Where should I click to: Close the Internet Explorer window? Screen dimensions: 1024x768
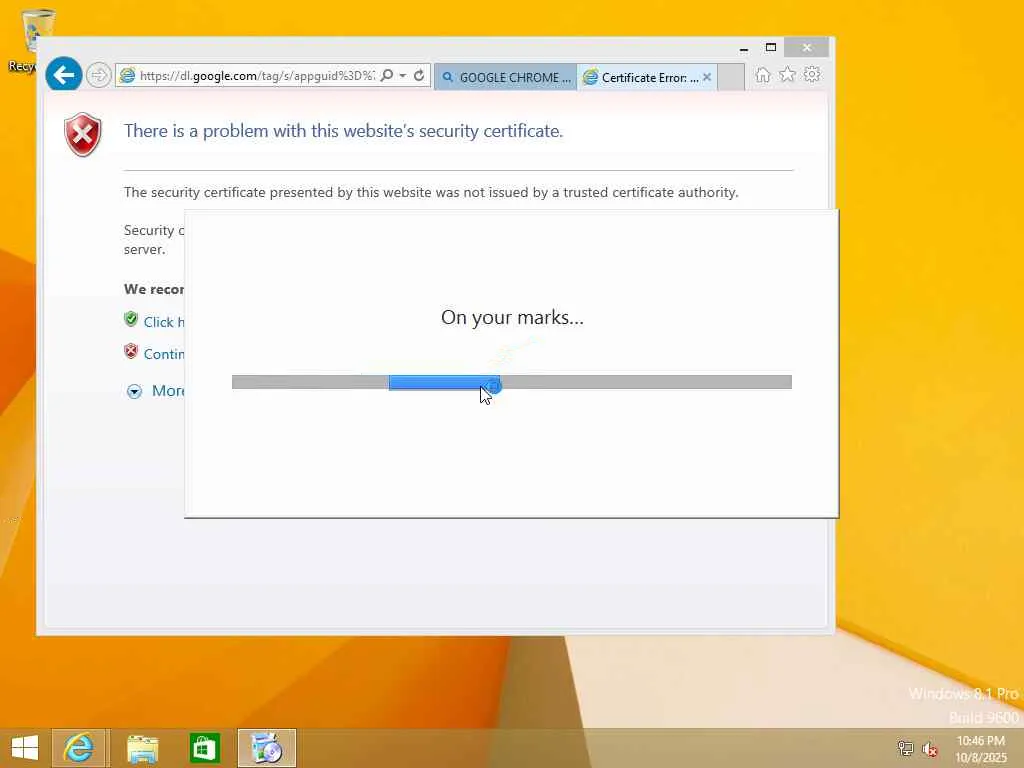click(807, 48)
